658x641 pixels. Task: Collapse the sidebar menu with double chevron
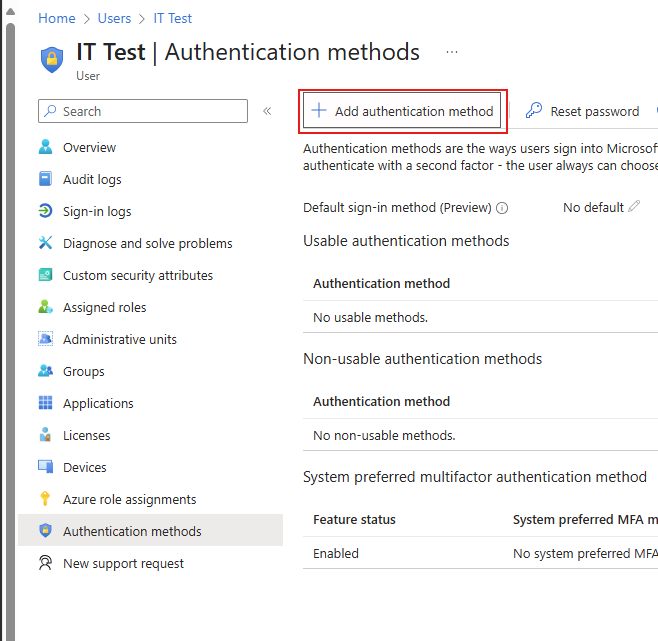[267, 111]
